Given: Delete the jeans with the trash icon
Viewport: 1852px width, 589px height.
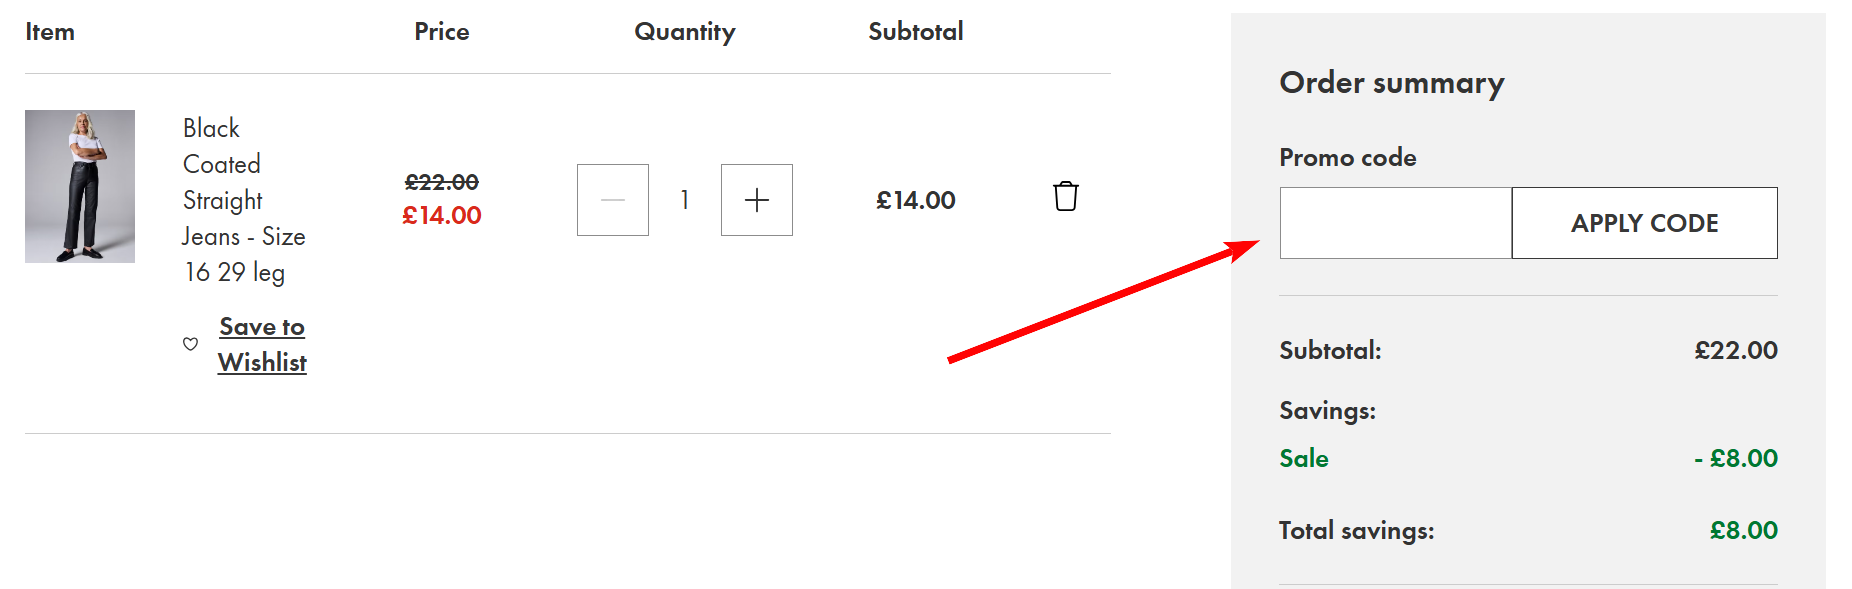Looking at the screenshot, I should tap(1065, 197).
